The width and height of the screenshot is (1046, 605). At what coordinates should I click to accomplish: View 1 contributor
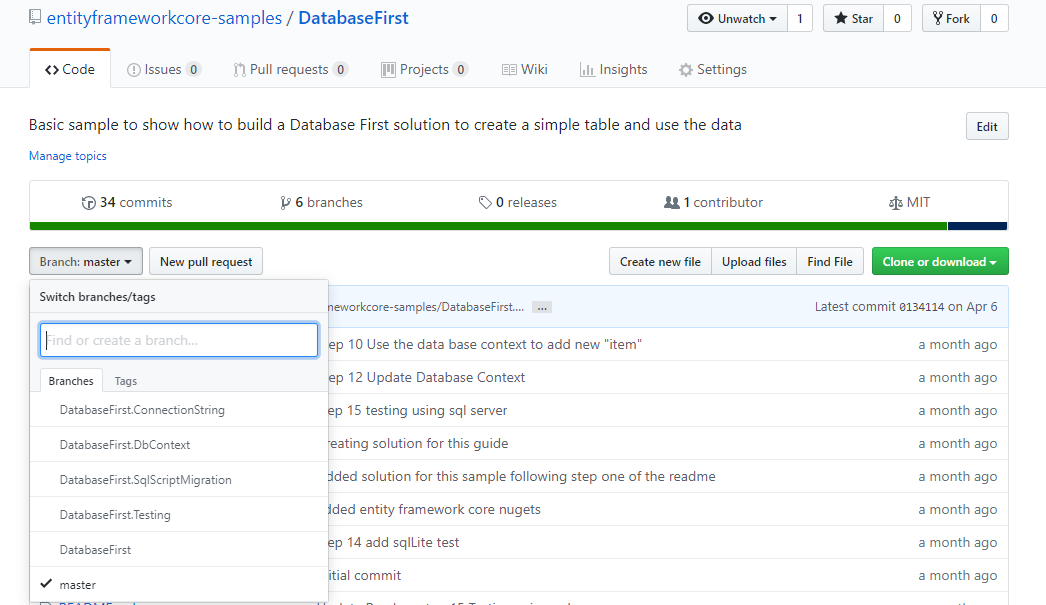(713, 203)
